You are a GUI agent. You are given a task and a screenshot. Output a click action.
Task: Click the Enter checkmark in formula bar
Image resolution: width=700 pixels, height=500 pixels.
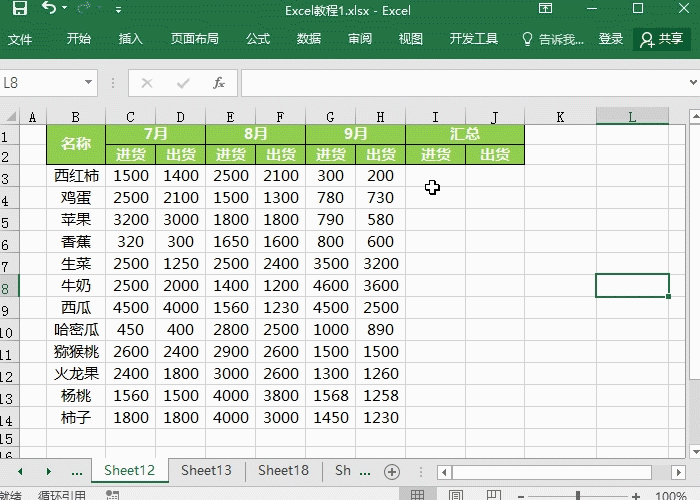182,83
